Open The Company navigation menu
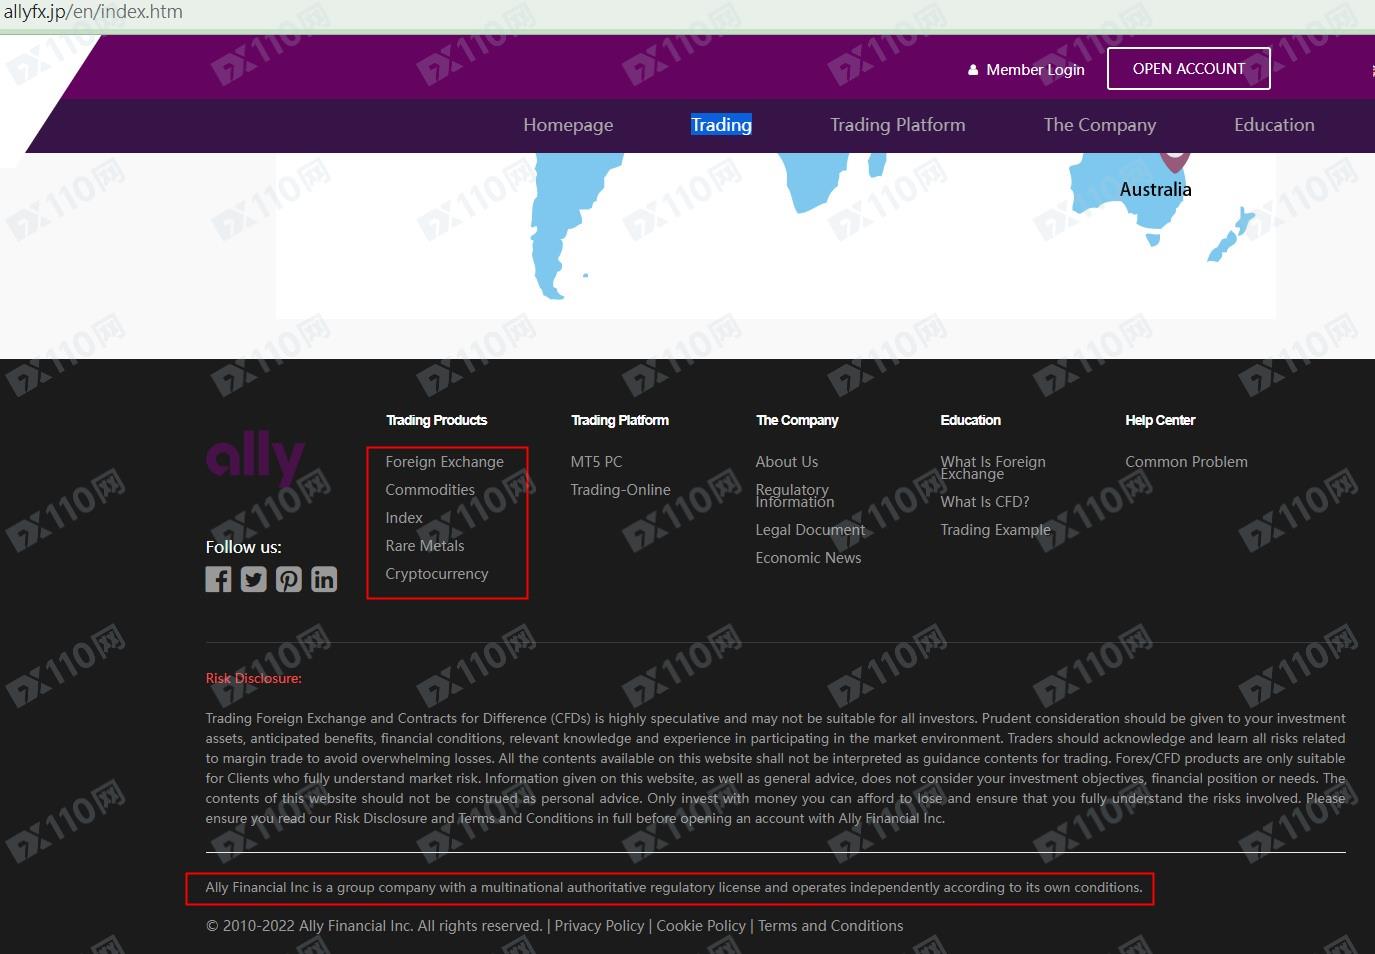 pyautogui.click(x=1099, y=125)
